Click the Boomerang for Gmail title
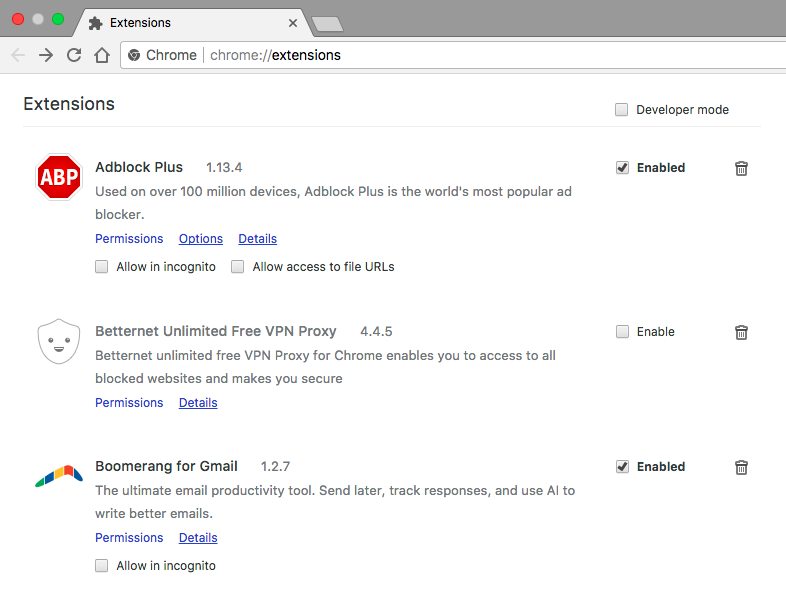The width and height of the screenshot is (786, 597). [166, 466]
